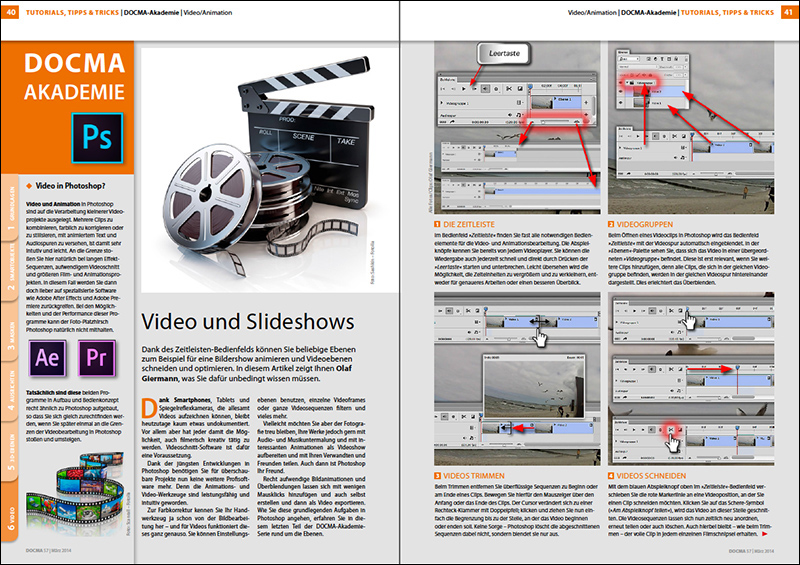This screenshot has width=800, height=565.
Task: Click clapperboard and film reel image
Action: point(268,169)
